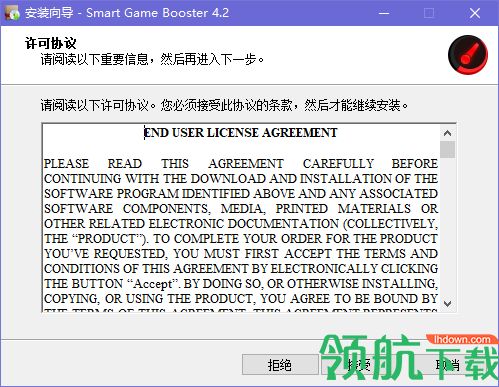Click the line starting 'SOFTWARE COMPONENTS, MEDIA'

click(x=241, y=209)
